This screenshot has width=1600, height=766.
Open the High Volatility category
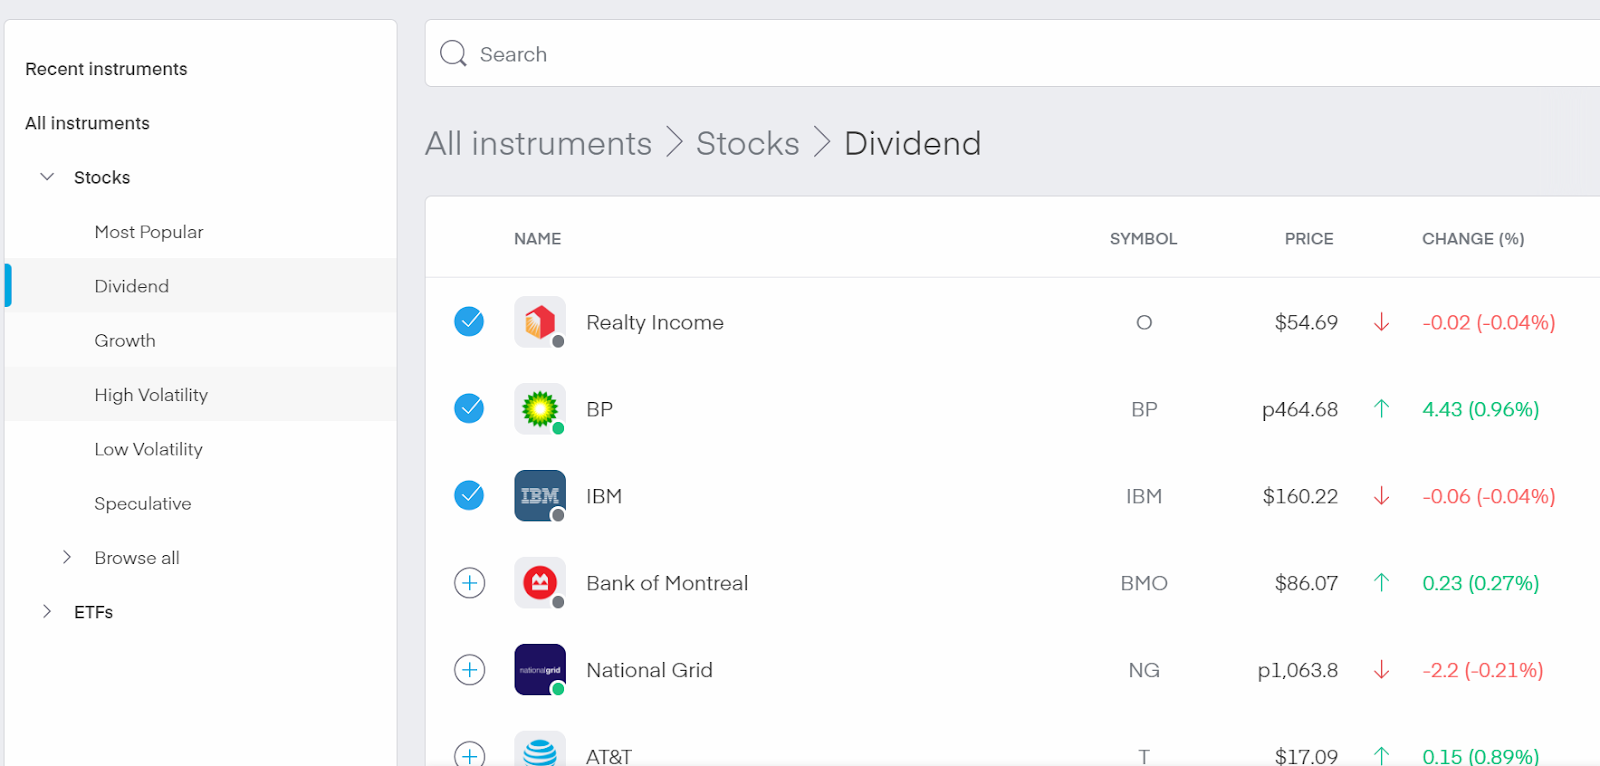(x=151, y=395)
